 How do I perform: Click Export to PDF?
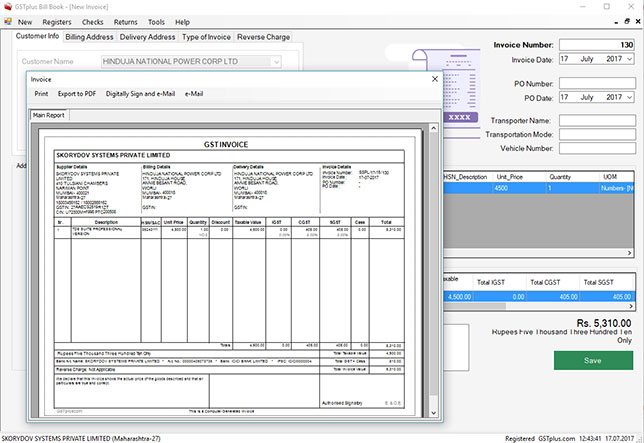coord(77,94)
